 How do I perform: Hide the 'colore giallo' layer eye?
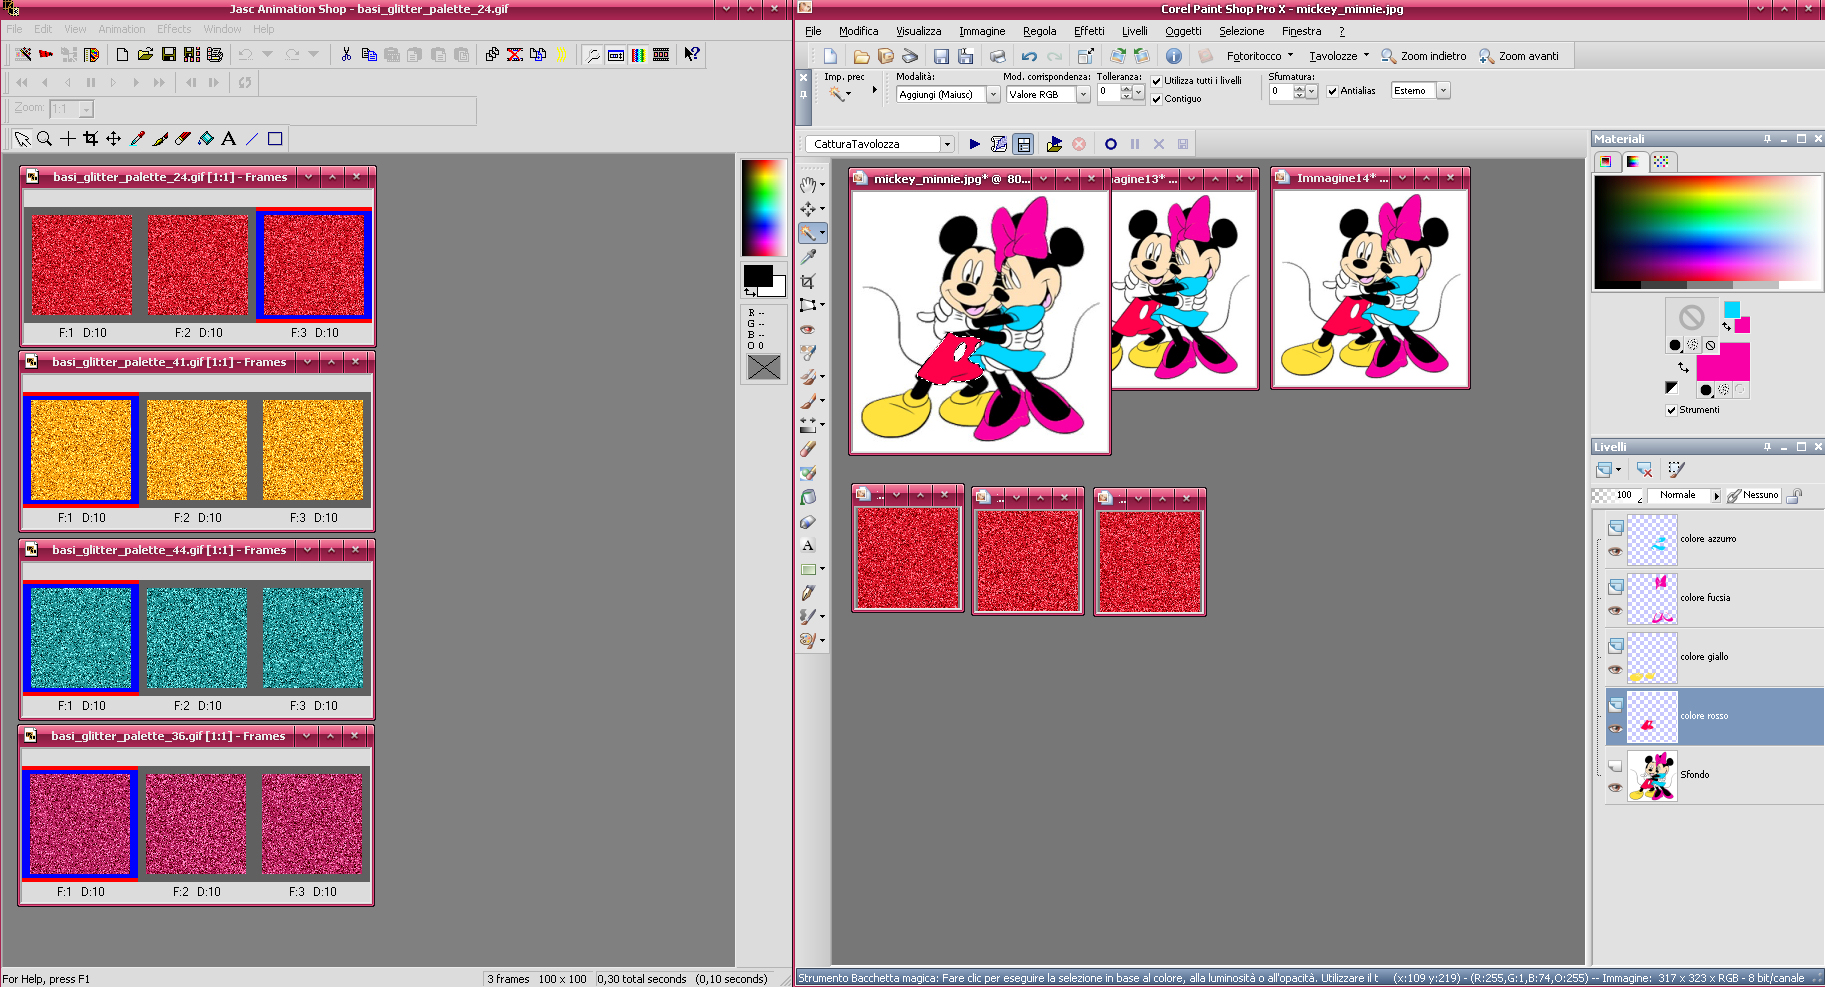click(1615, 669)
